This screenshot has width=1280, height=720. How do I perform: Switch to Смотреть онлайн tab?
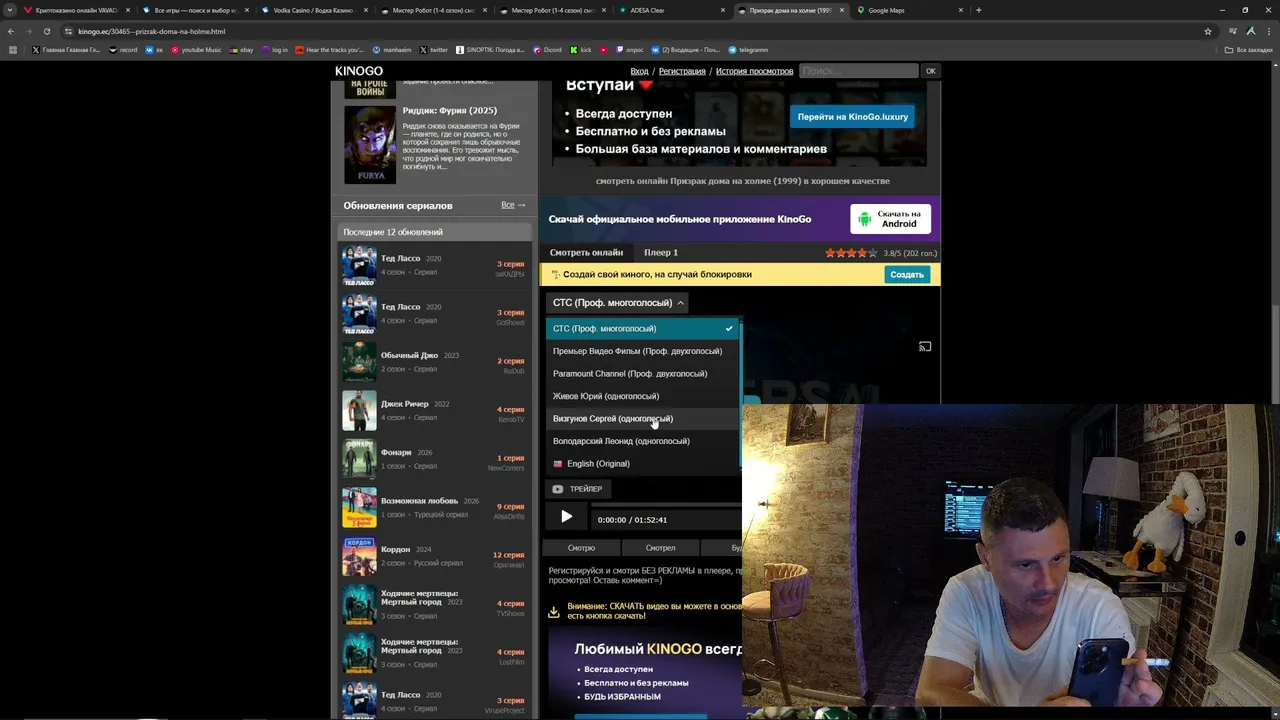click(586, 253)
